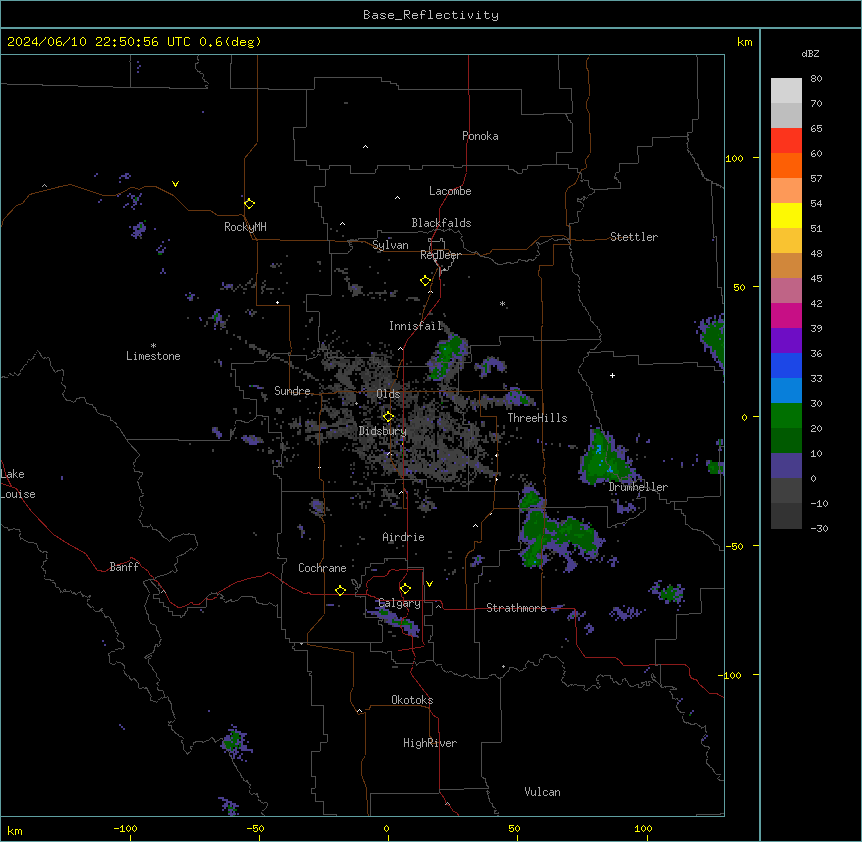This screenshot has width=862, height=842.
Task: Select the purple 36-39 dBZ legend swatch
Action: [x=786, y=341]
